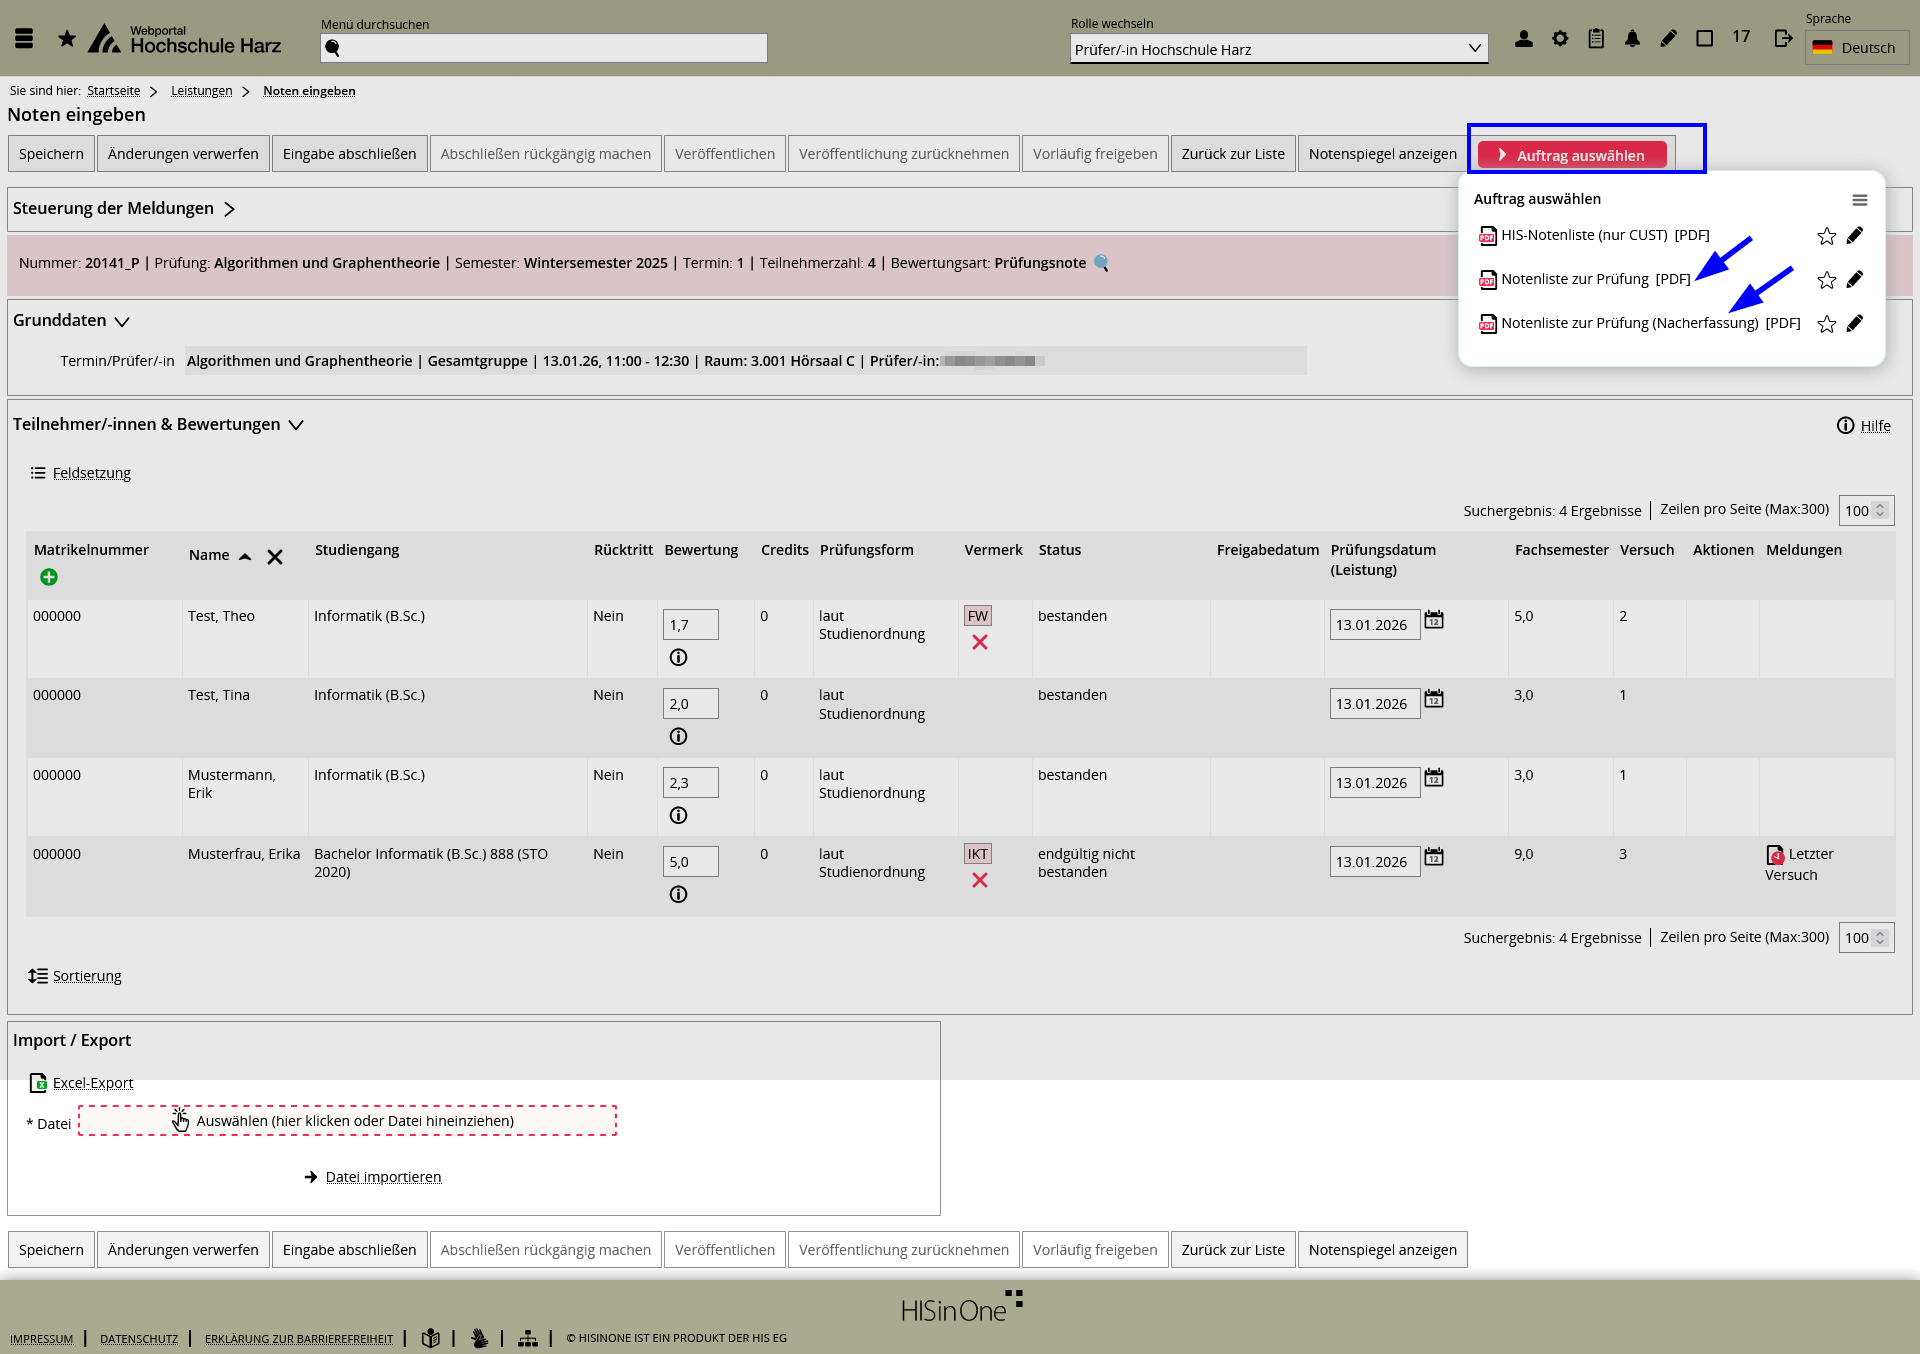
Task: Click the favorites star in header
Action: [67, 39]
